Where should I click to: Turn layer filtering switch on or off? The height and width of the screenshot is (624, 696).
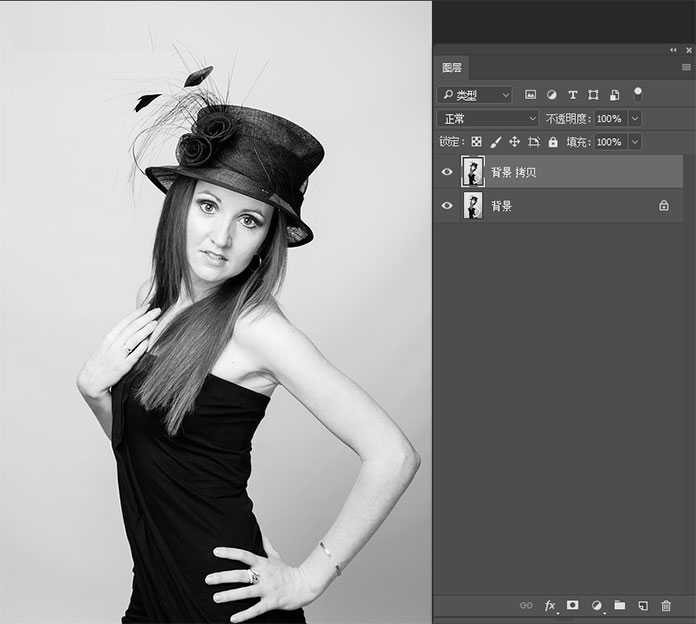coord(637,94)
